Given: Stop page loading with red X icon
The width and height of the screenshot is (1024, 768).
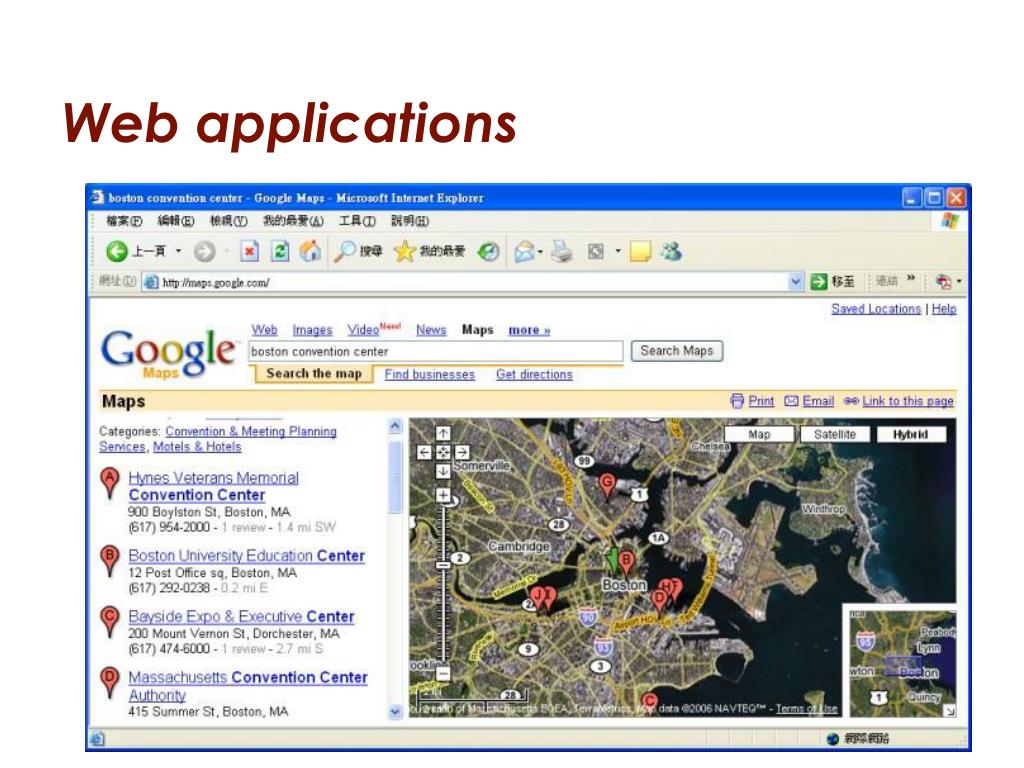Looking at the screenshot, I should 249,251.
